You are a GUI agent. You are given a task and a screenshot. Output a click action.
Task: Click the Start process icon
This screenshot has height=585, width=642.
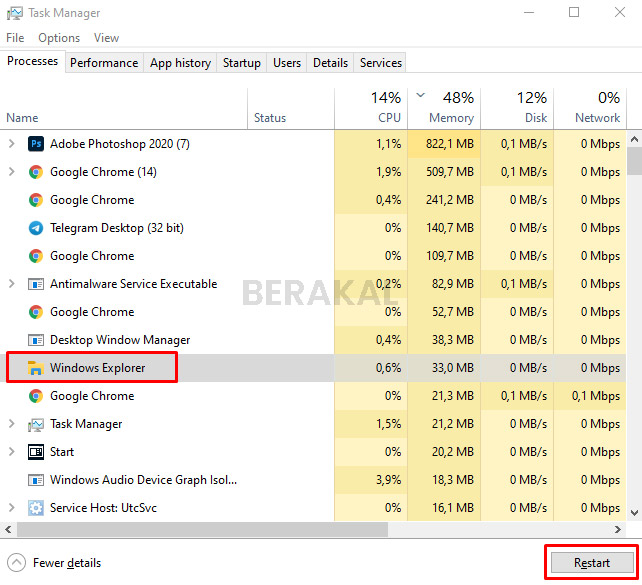coord(36,452)
